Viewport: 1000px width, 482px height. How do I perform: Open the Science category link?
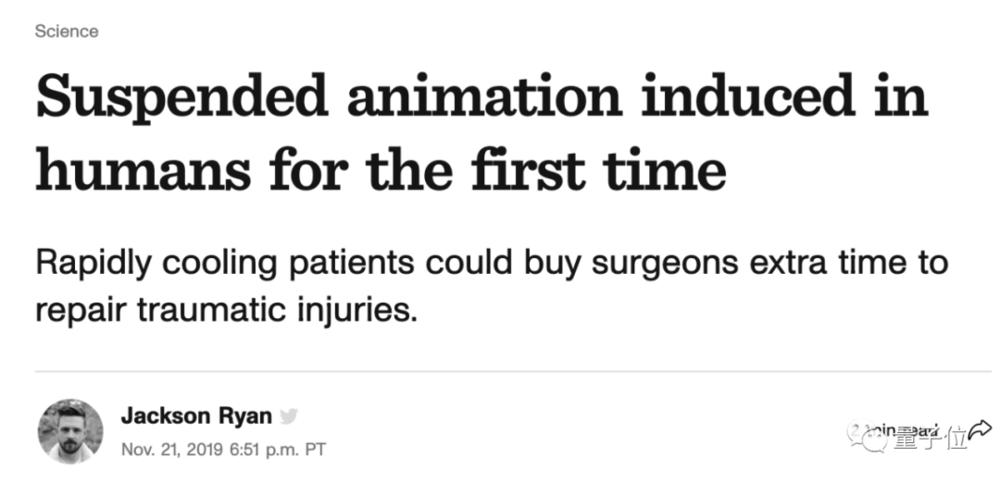click(x=67, y=31)
